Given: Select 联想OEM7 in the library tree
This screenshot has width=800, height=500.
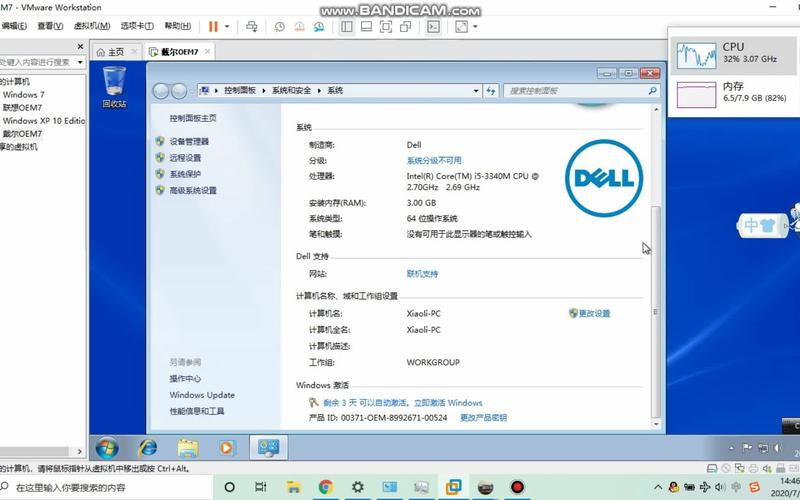Looking at the screenshot, I should [x=22, y=108].
